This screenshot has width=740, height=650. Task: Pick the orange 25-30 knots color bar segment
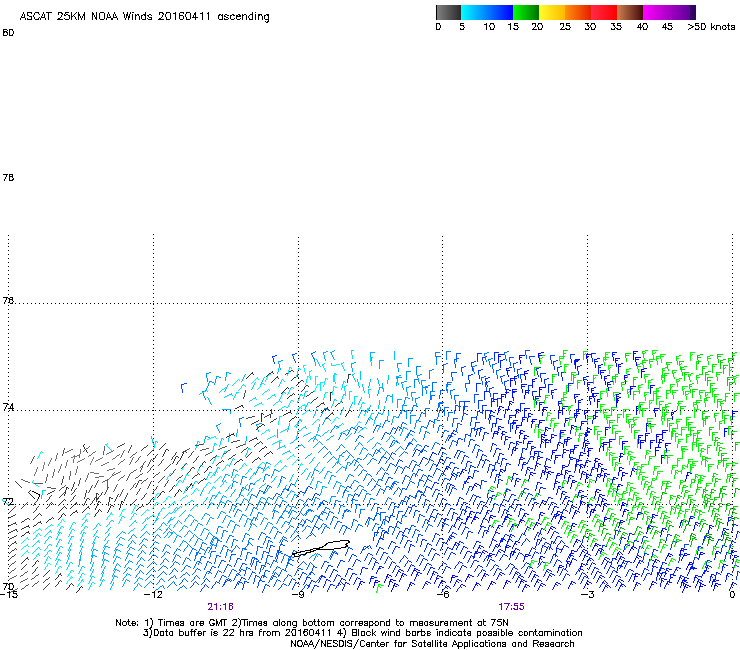coord(578,12)
